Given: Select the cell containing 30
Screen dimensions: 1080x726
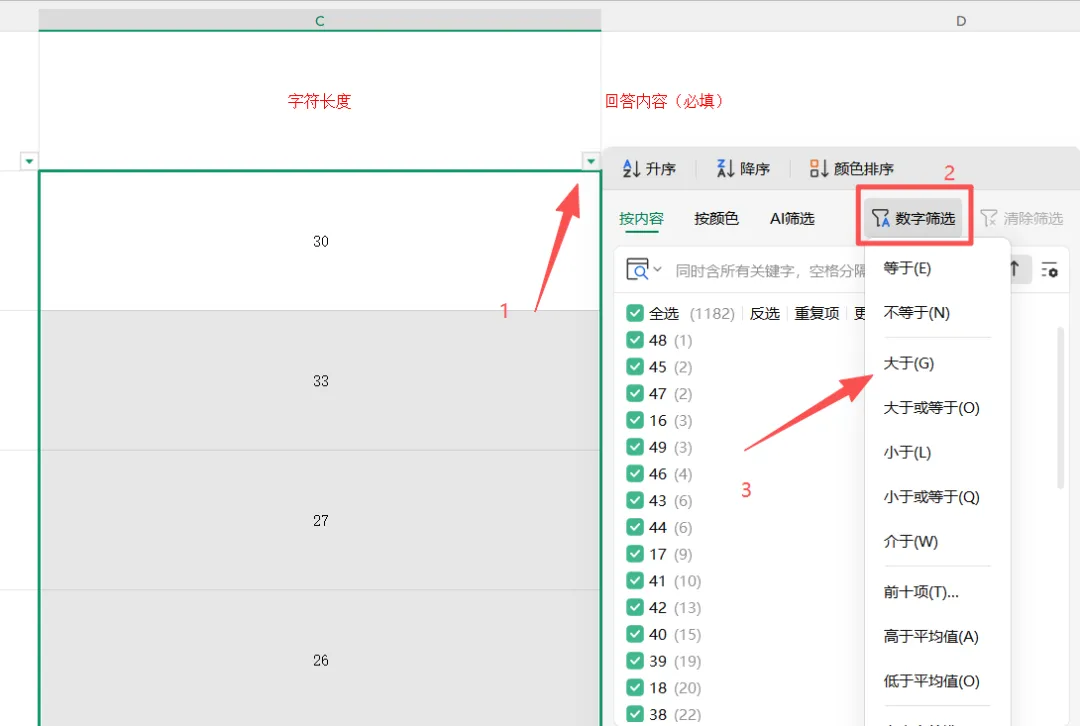Looking at the screenshot, I should [320, 241].
